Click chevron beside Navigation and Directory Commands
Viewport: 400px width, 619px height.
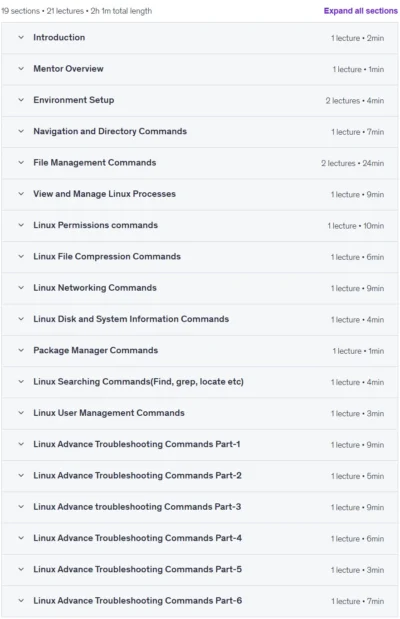[21, 131]
